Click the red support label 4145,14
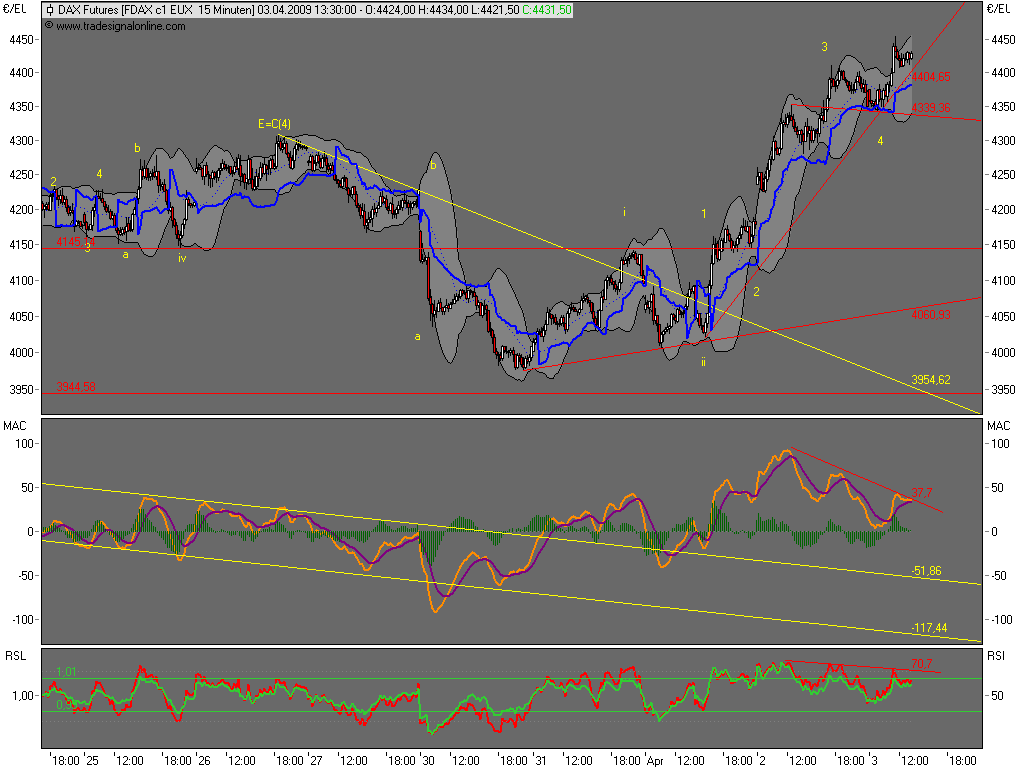Image resolution: width=1024 pixels, height=768 pixels. click(x=76, y=242)
